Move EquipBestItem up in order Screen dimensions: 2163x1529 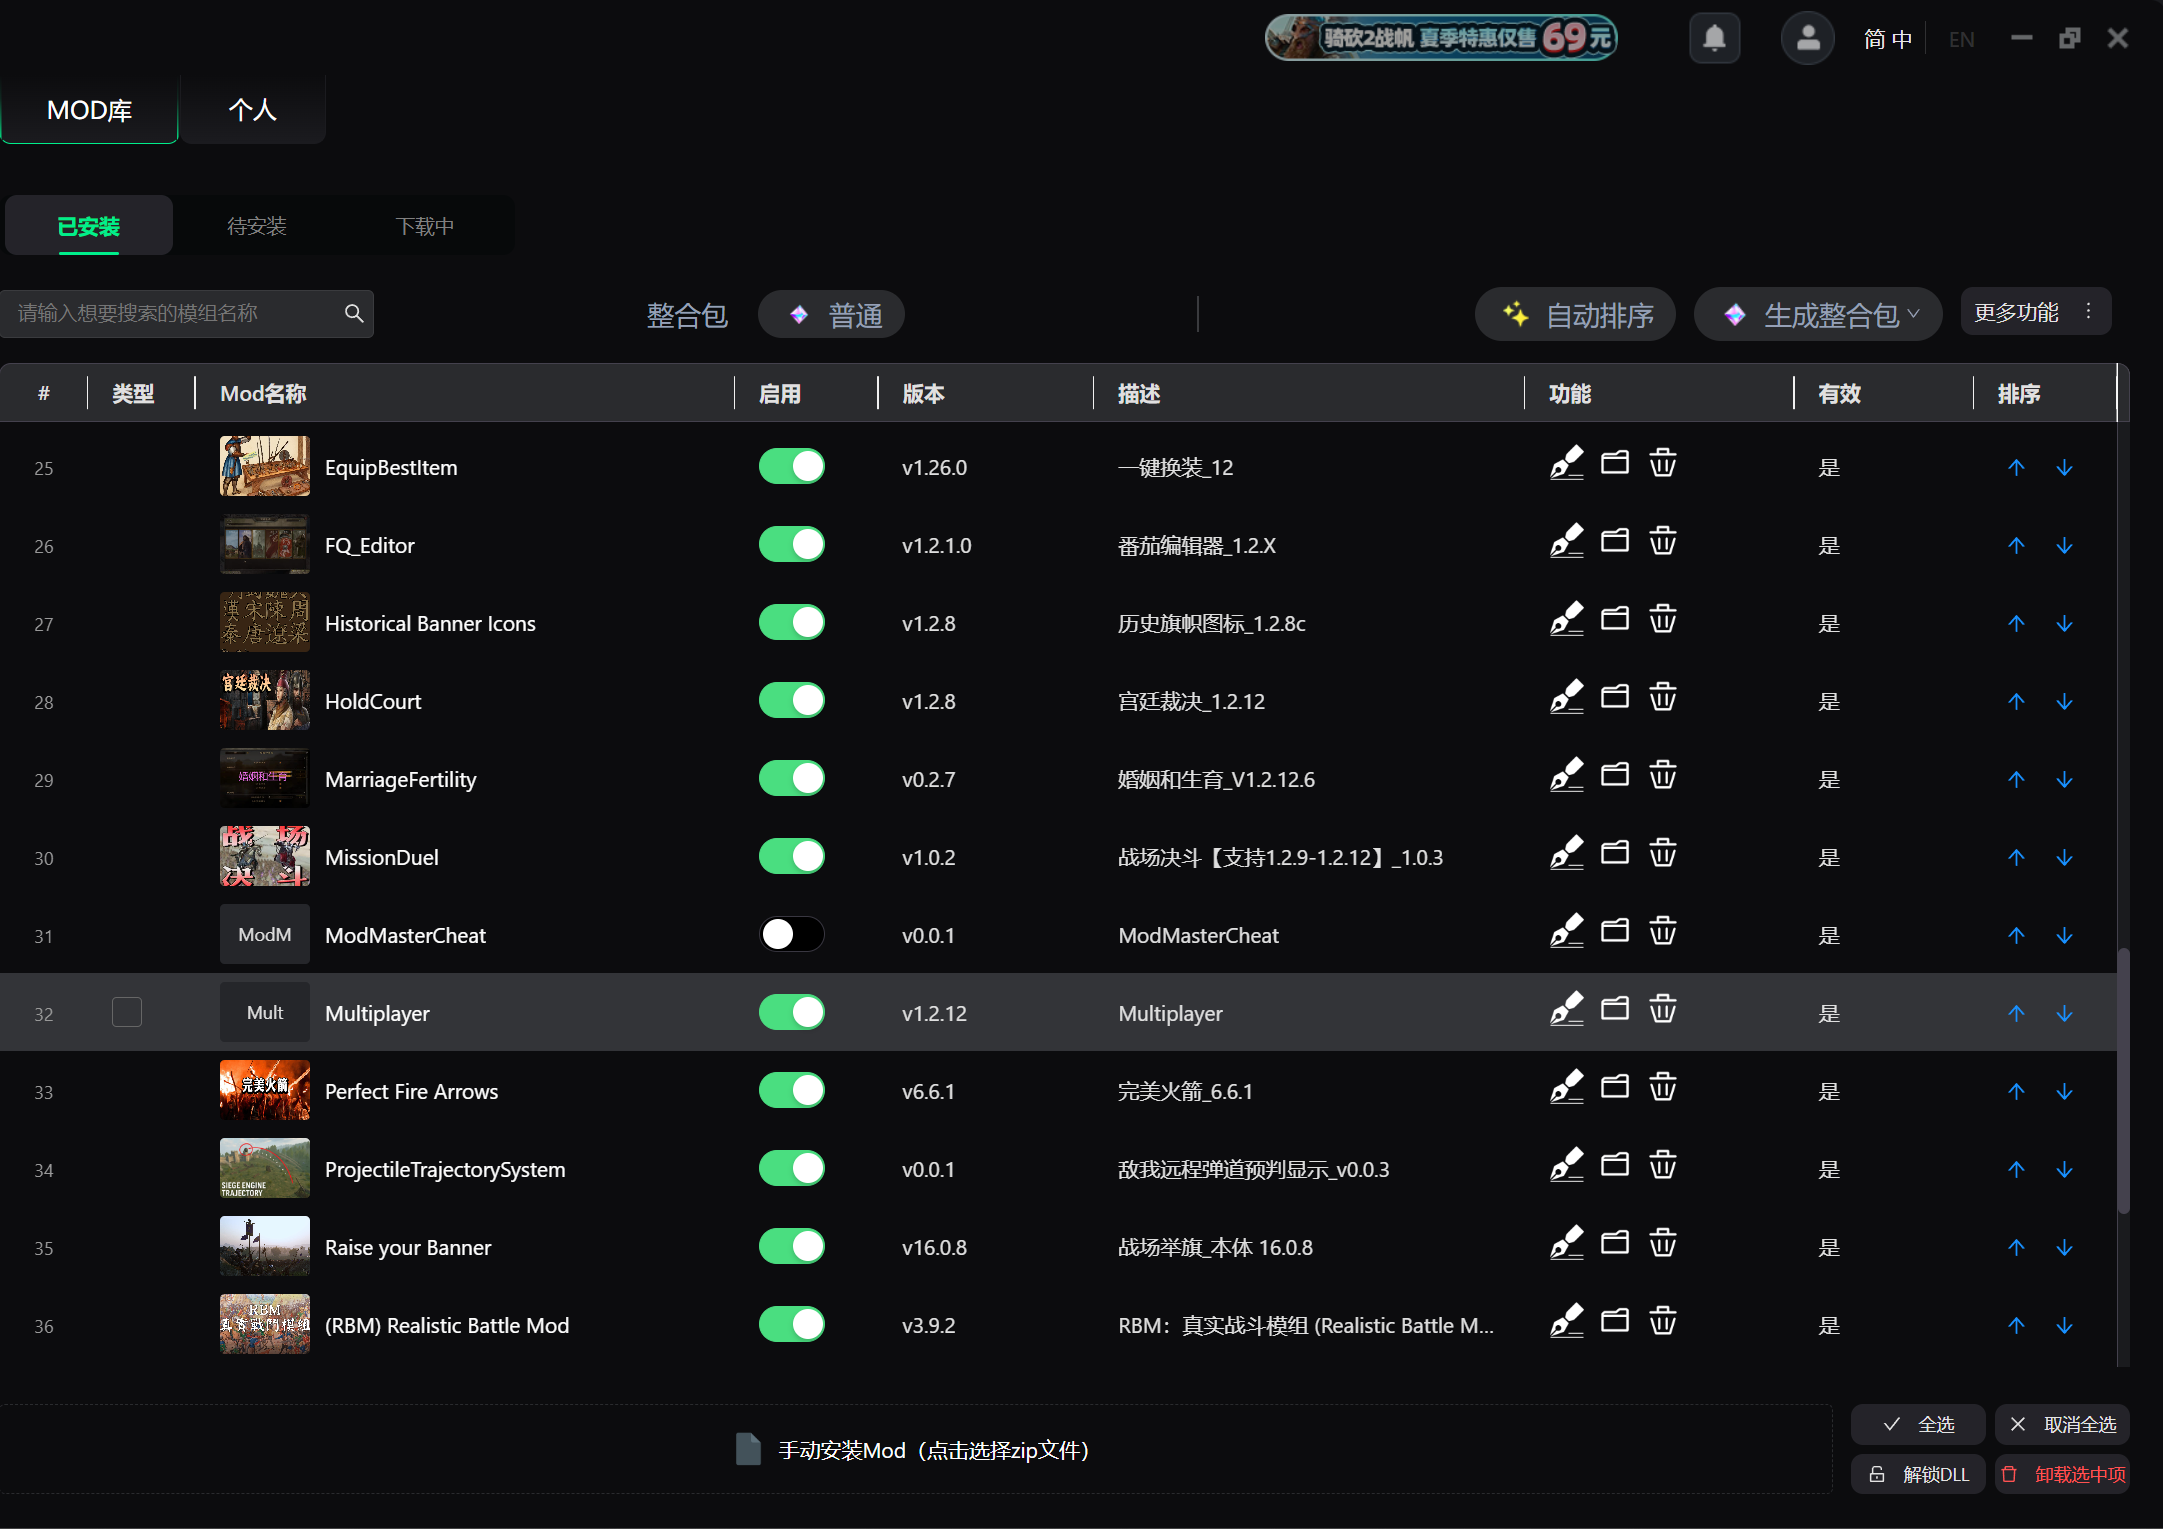[2016, 468]
